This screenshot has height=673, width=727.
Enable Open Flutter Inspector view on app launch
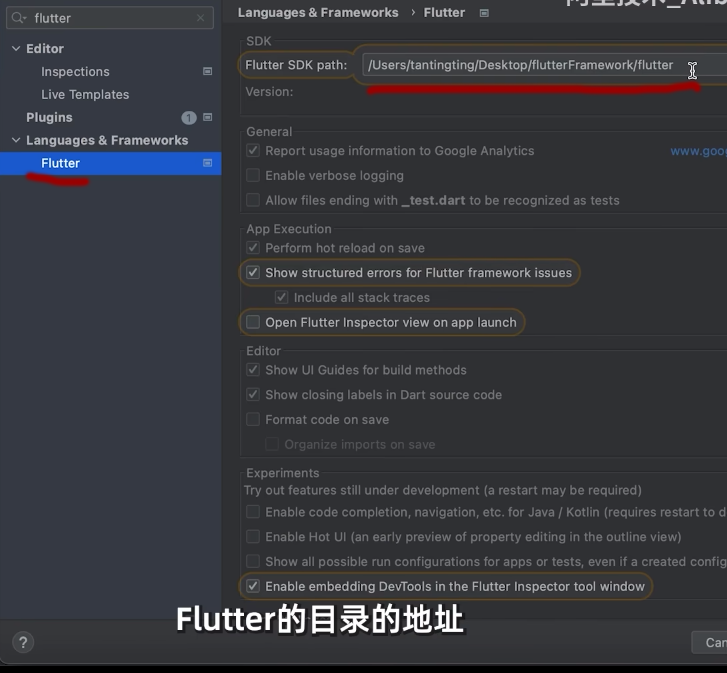[x=254, y=322]
